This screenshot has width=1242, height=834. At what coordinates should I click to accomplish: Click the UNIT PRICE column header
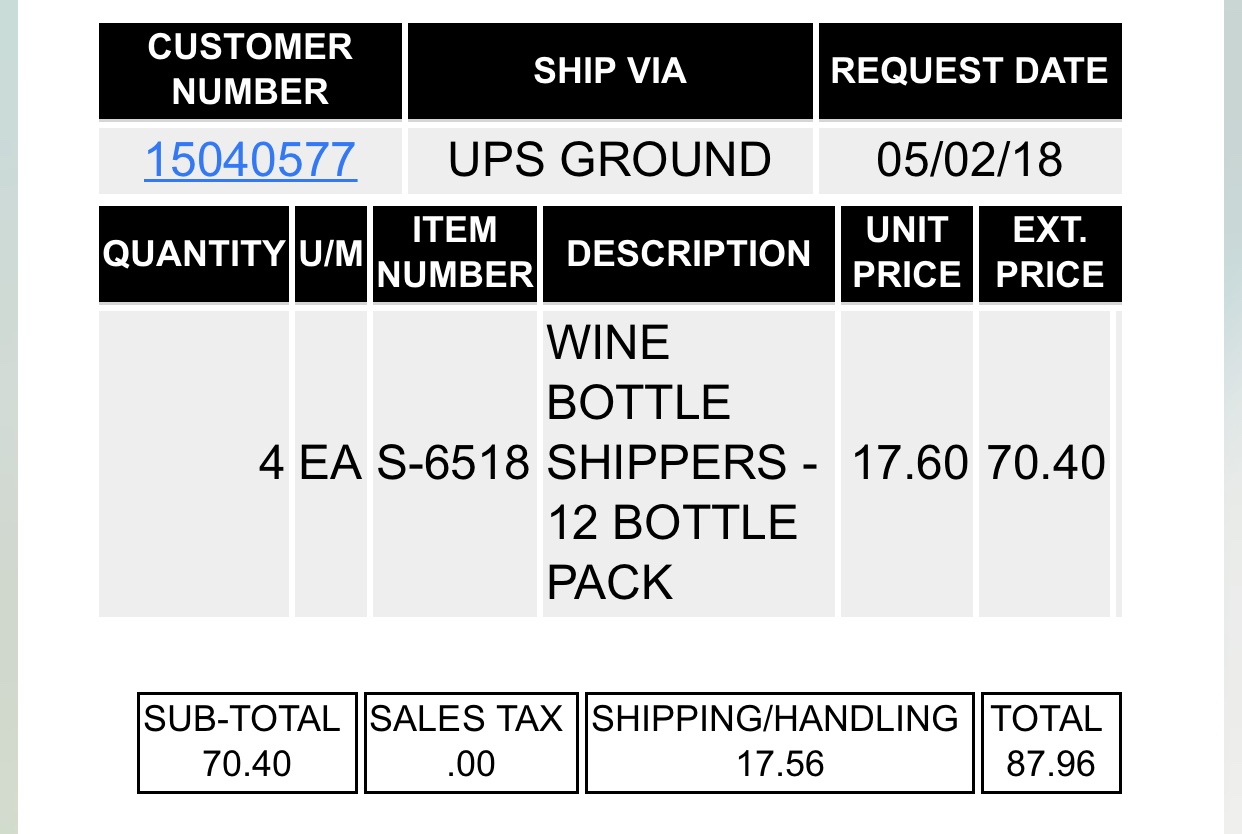(907, 254)
